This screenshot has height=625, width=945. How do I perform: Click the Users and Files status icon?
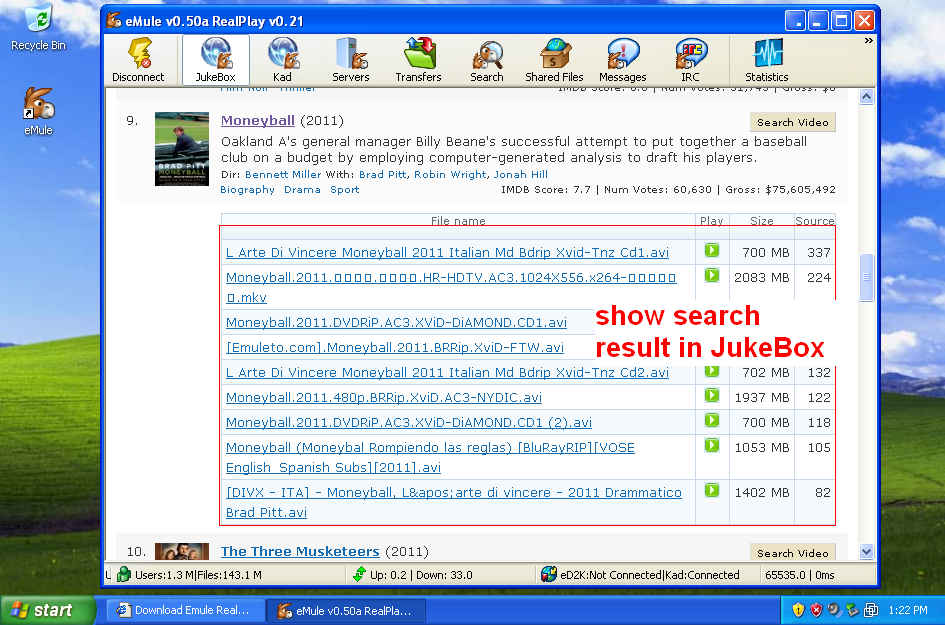tap(124, 574)
